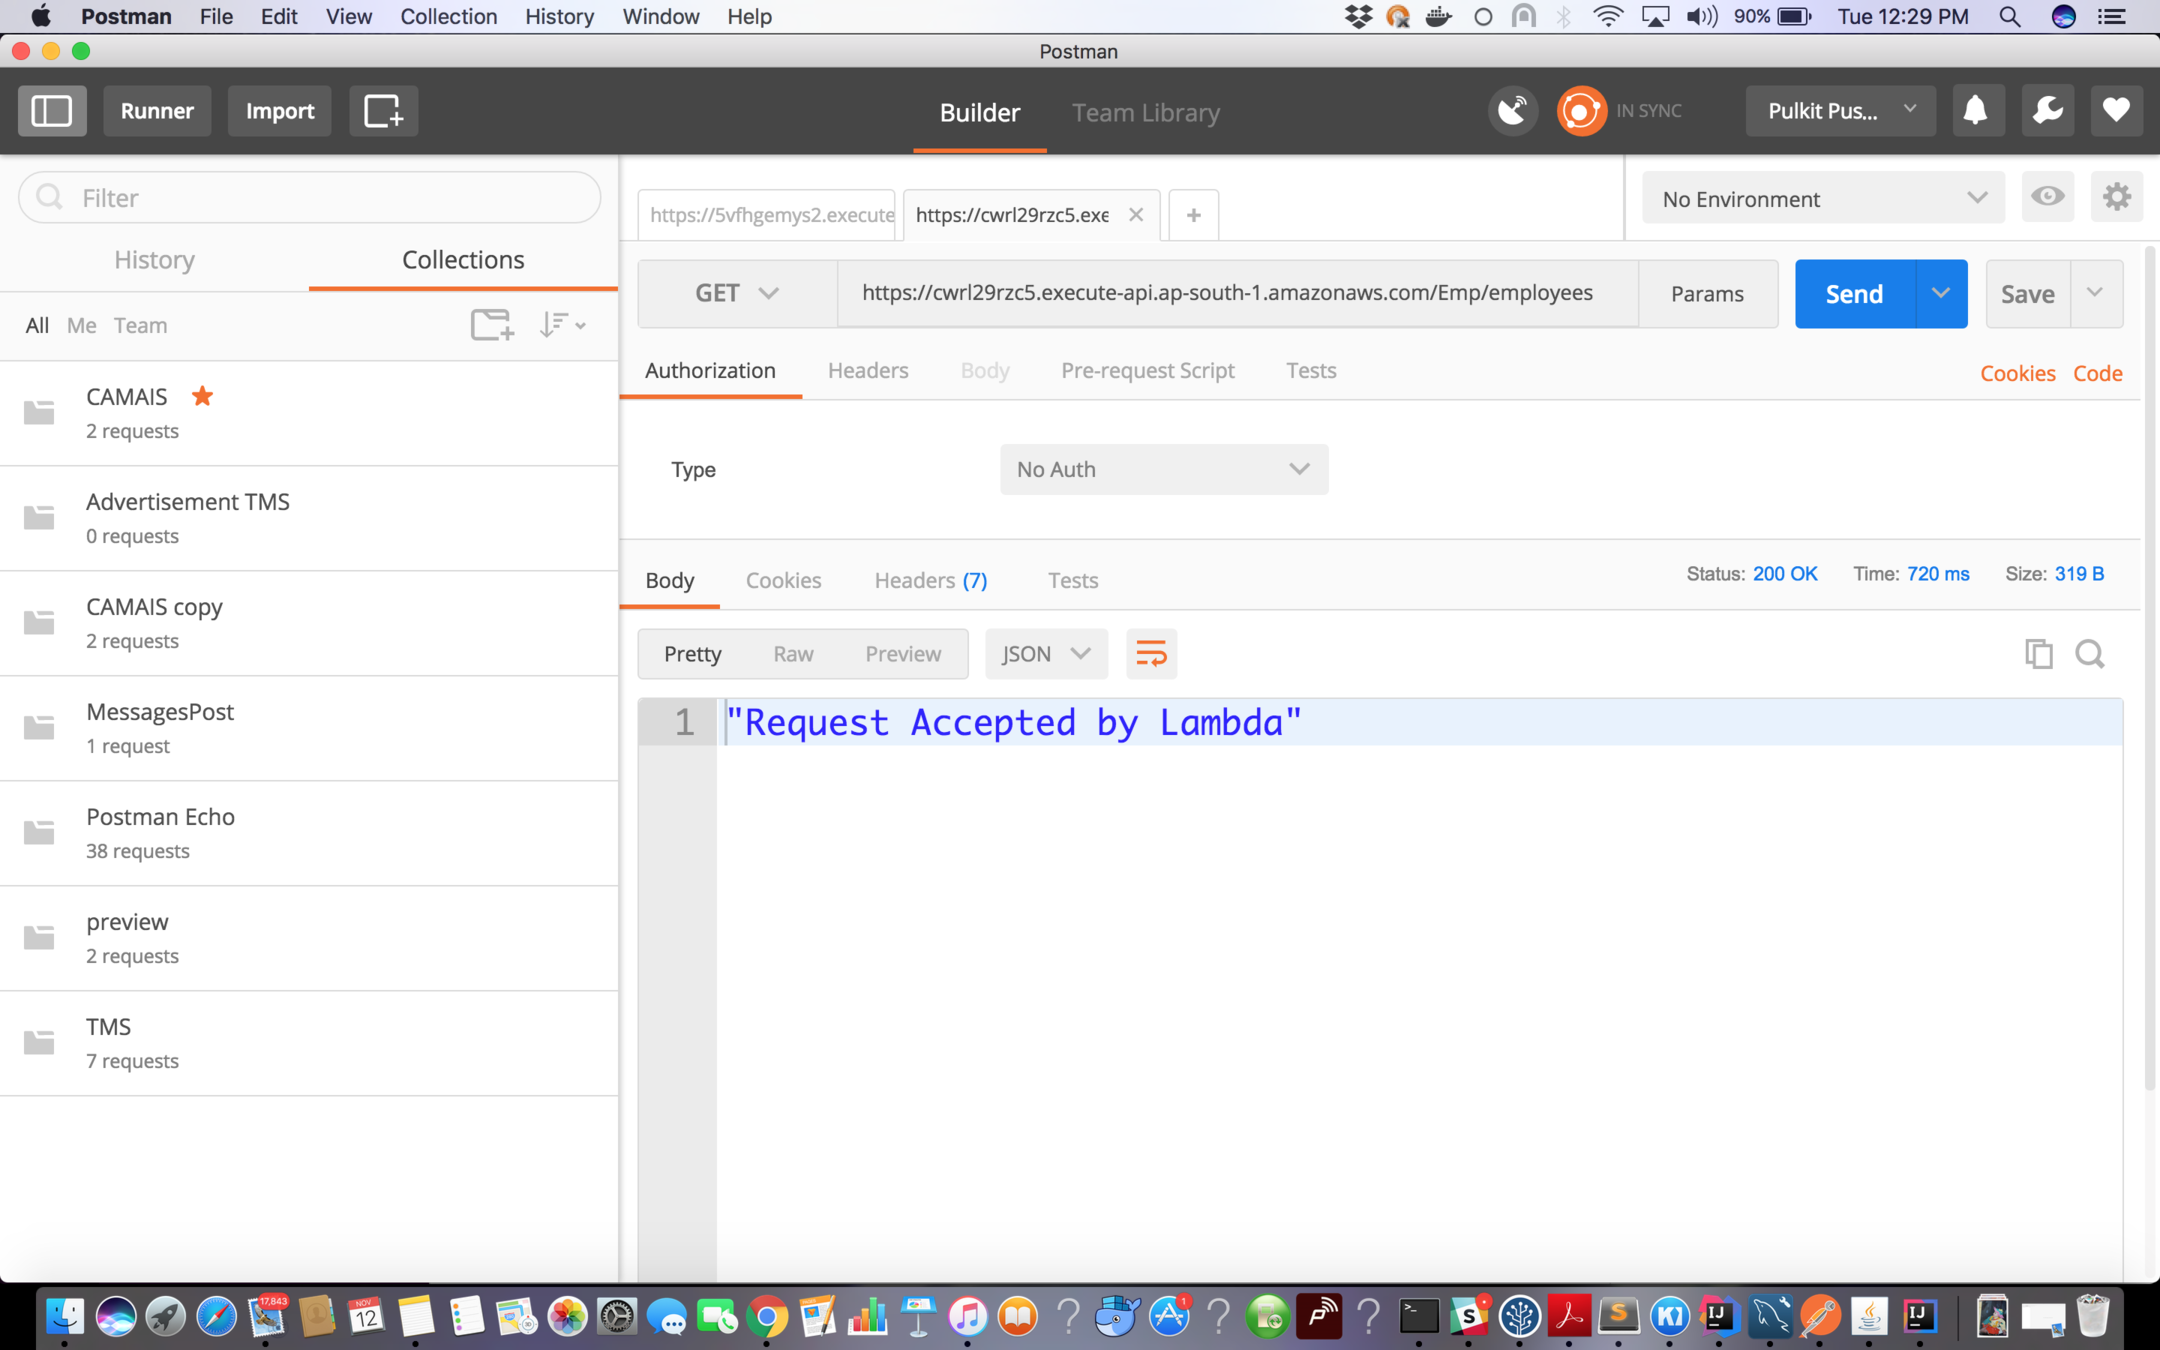Create a new collection folder icon
Image resolution: width=2160 pixels, height=1350 pixels.
pos(491,325)
